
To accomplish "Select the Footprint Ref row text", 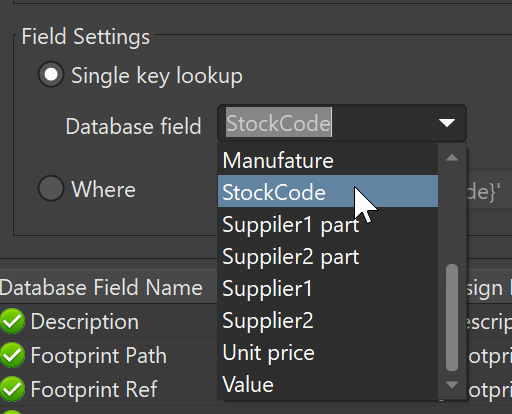I will [94, 389].
